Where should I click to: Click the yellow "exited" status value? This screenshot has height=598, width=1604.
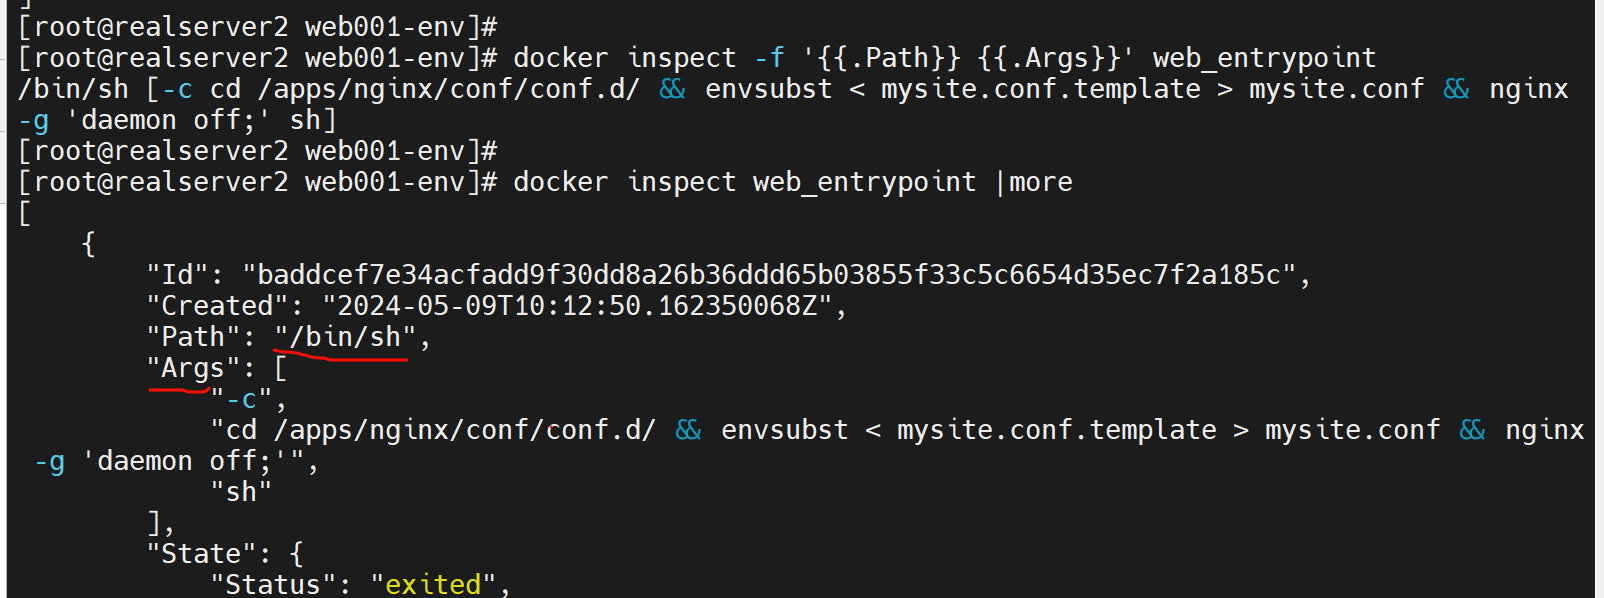pyautogui.click(x=433, y=584)
